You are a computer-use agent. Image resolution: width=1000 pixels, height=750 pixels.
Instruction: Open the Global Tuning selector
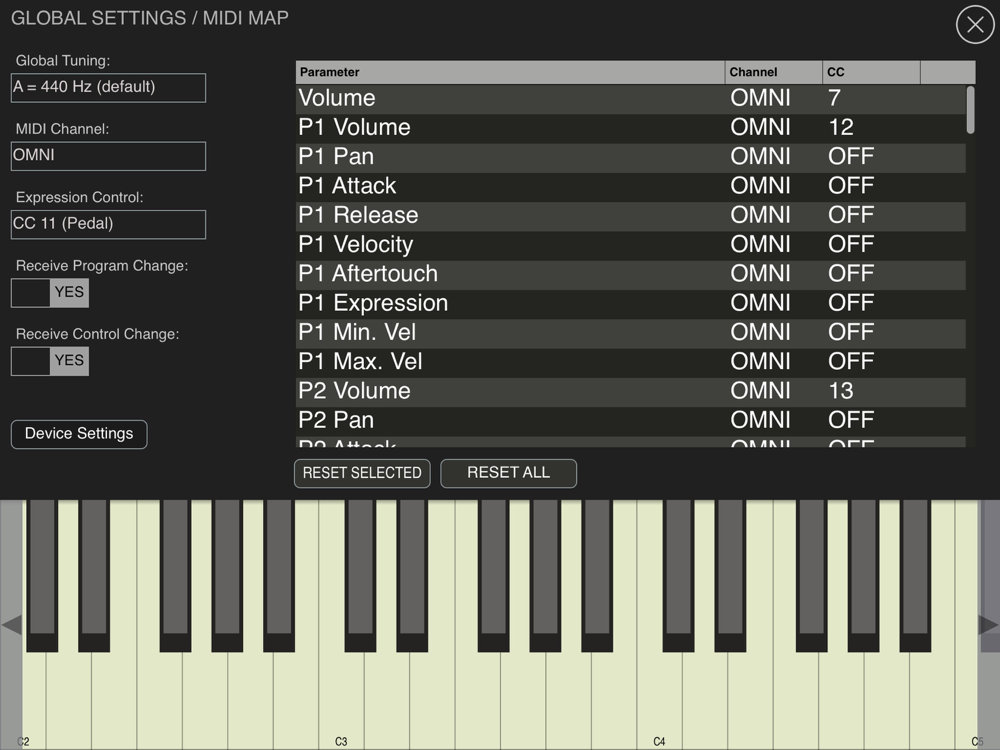click(108, 87)
